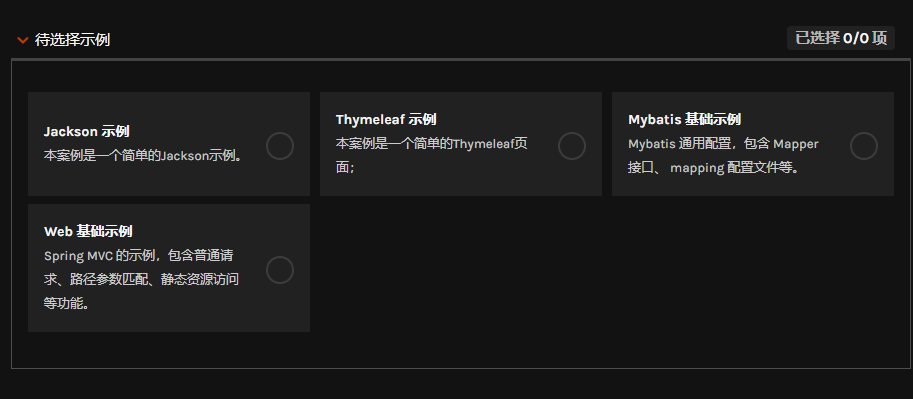
Task: Select the Mybatis 基础示例 radio circle
Action: pyautogui.click(x=864, y=146)
